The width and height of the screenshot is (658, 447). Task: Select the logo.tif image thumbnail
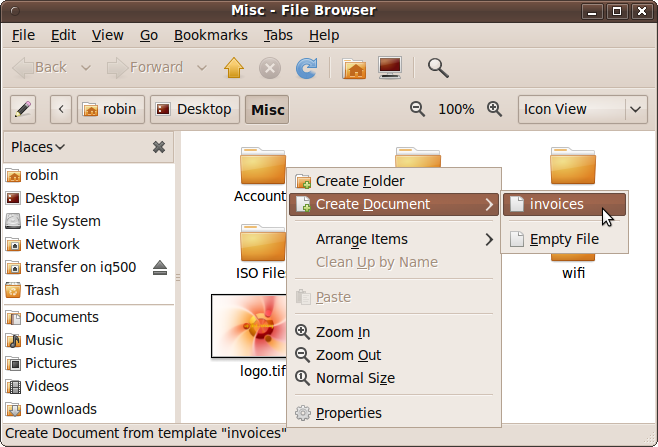249,326
